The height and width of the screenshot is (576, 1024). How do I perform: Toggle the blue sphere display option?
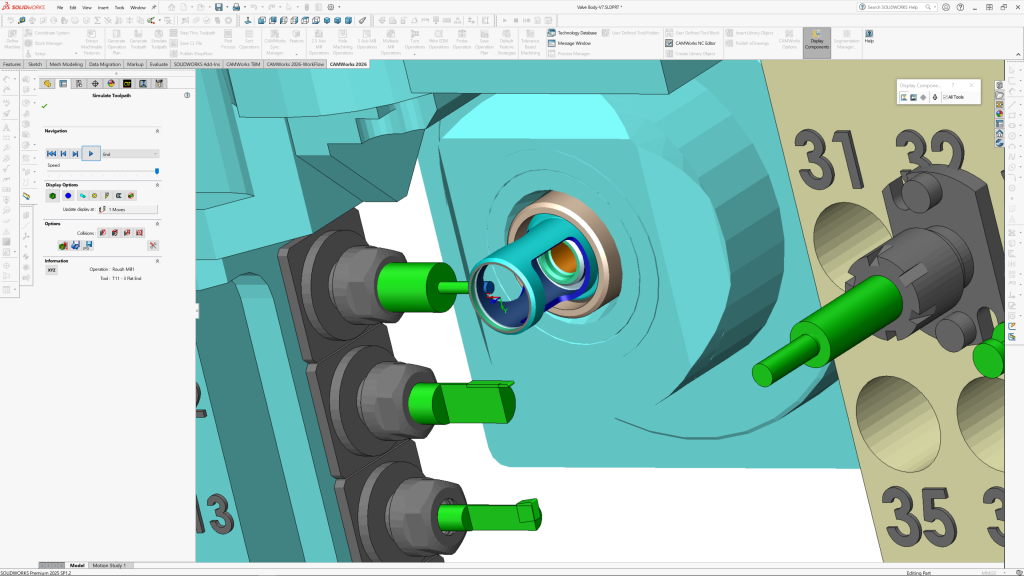pyautogui.click(x=68, y=195)
